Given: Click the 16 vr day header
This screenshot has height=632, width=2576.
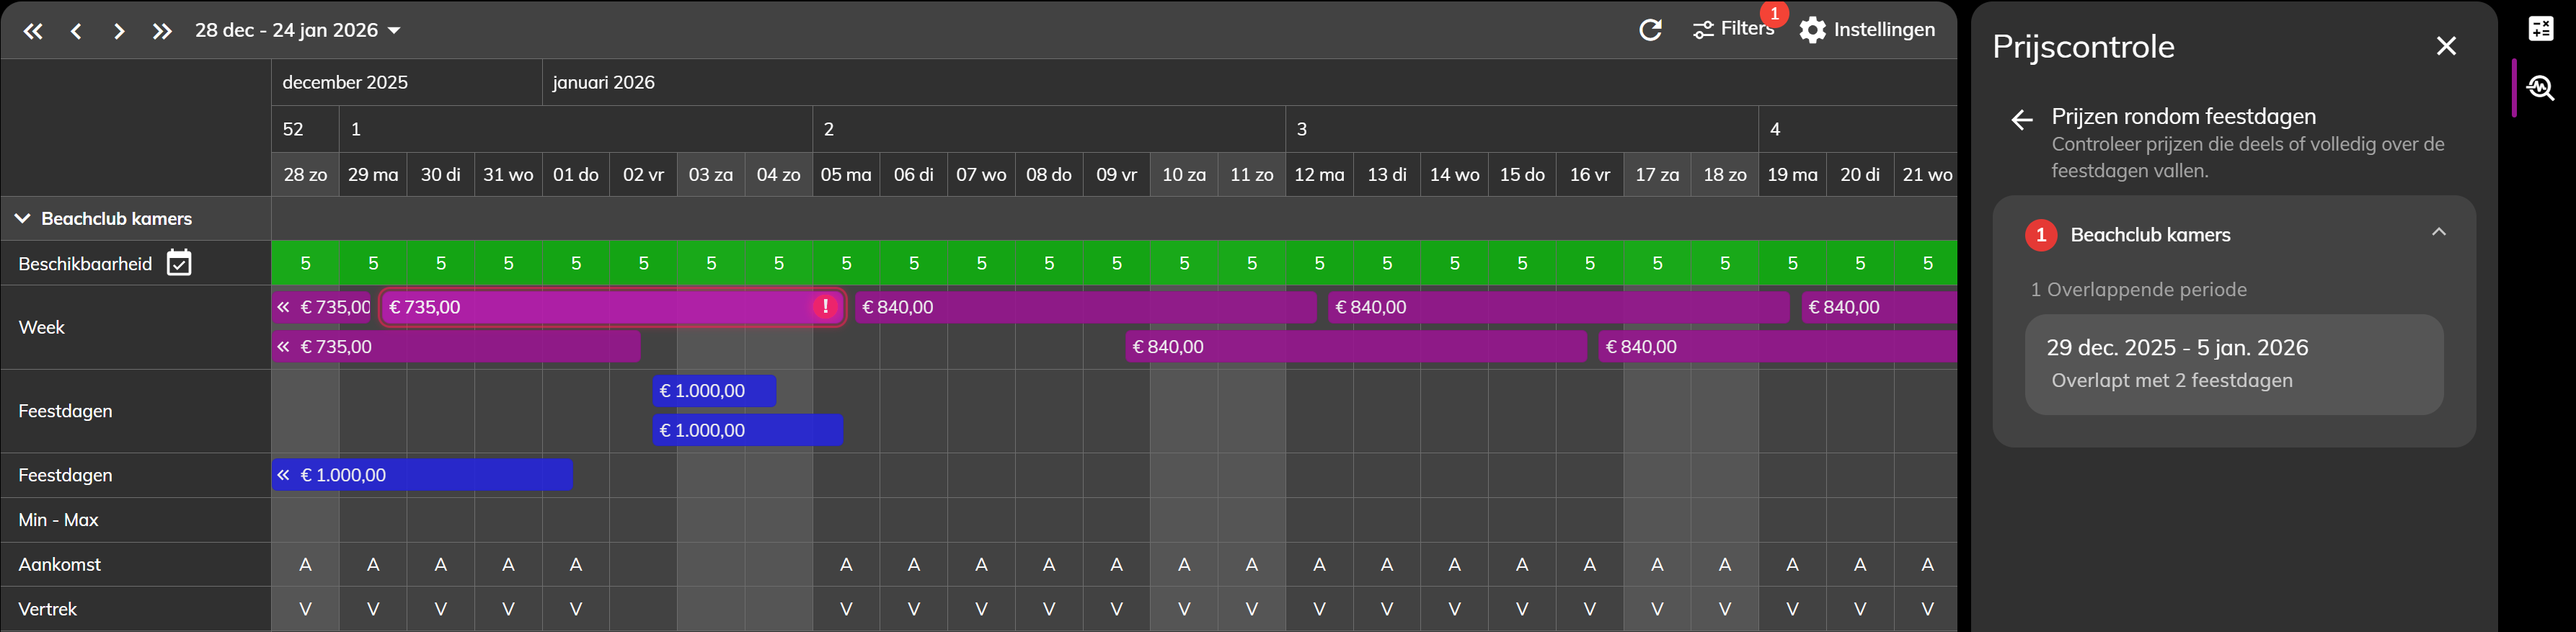Looking at the screenshot, I should point(1589,175).
